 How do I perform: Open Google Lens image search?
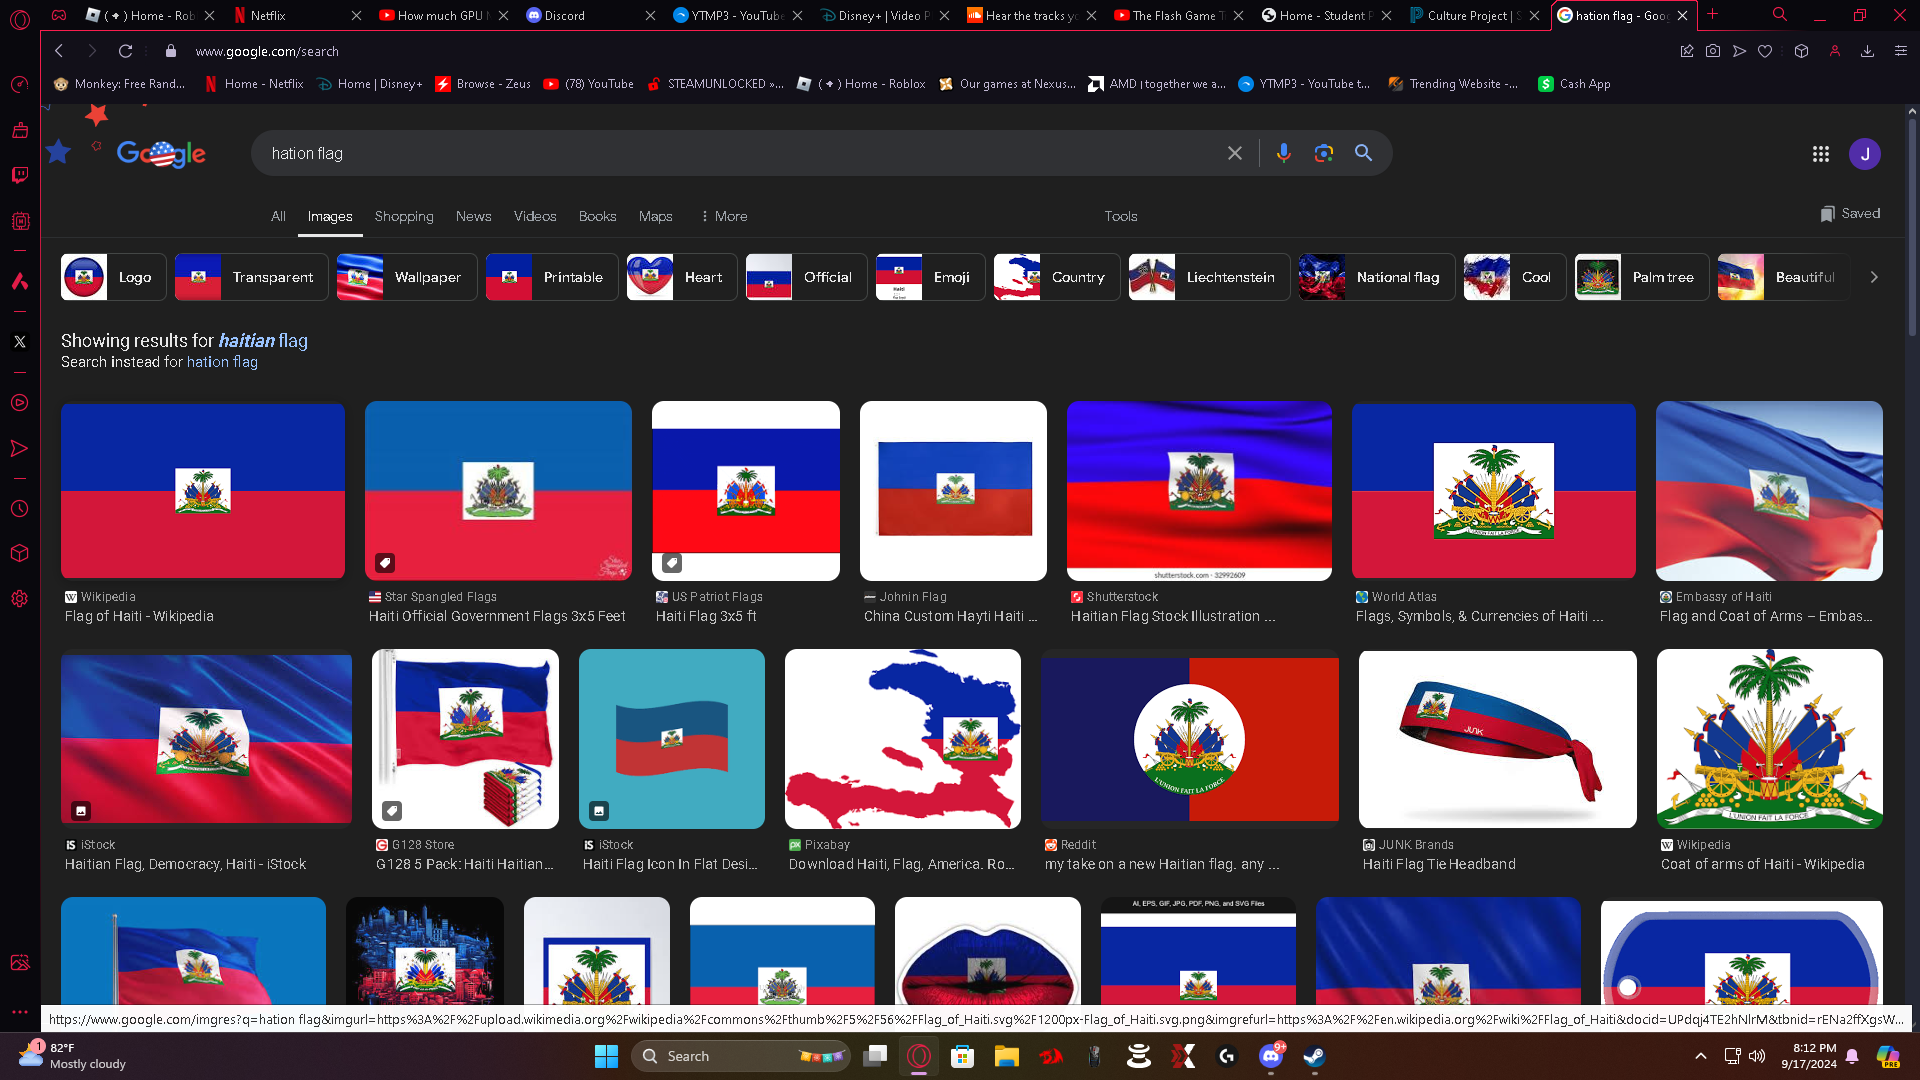(1324, 153)
